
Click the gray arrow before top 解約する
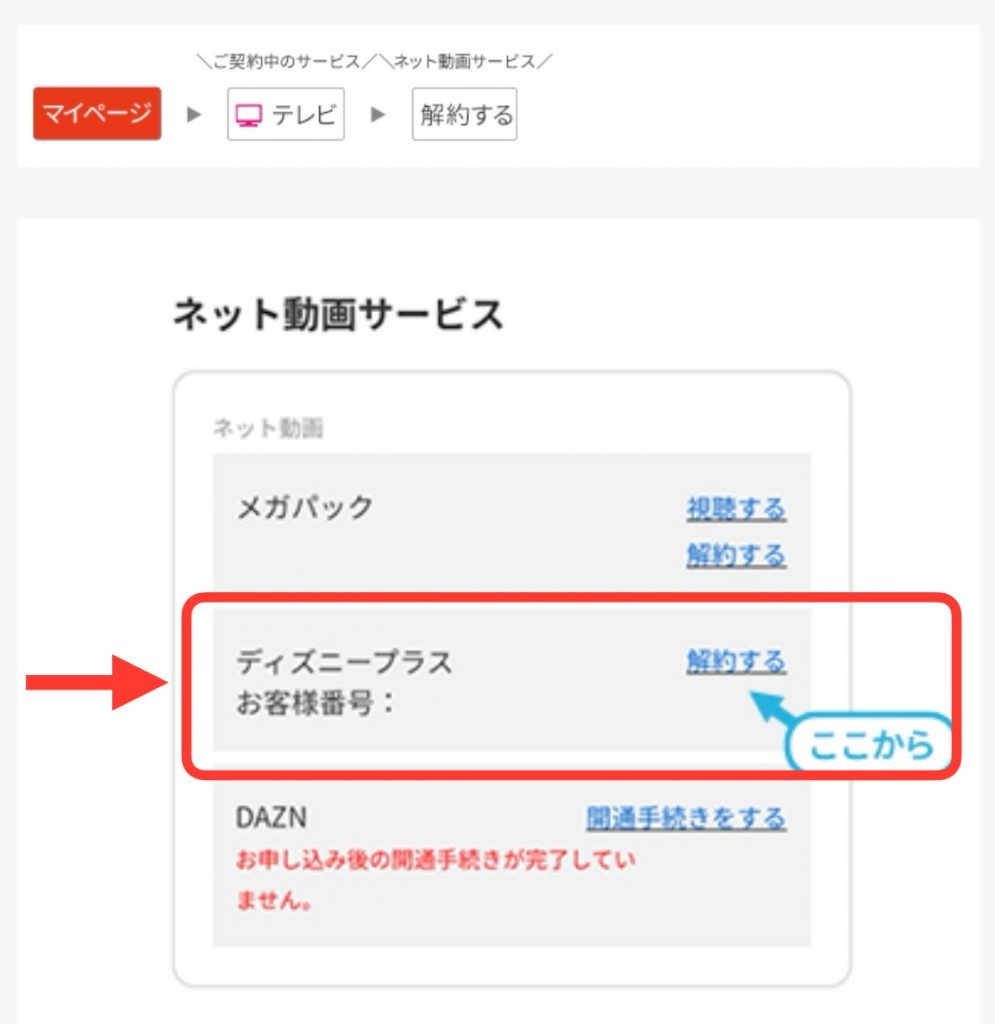point(378,114)
